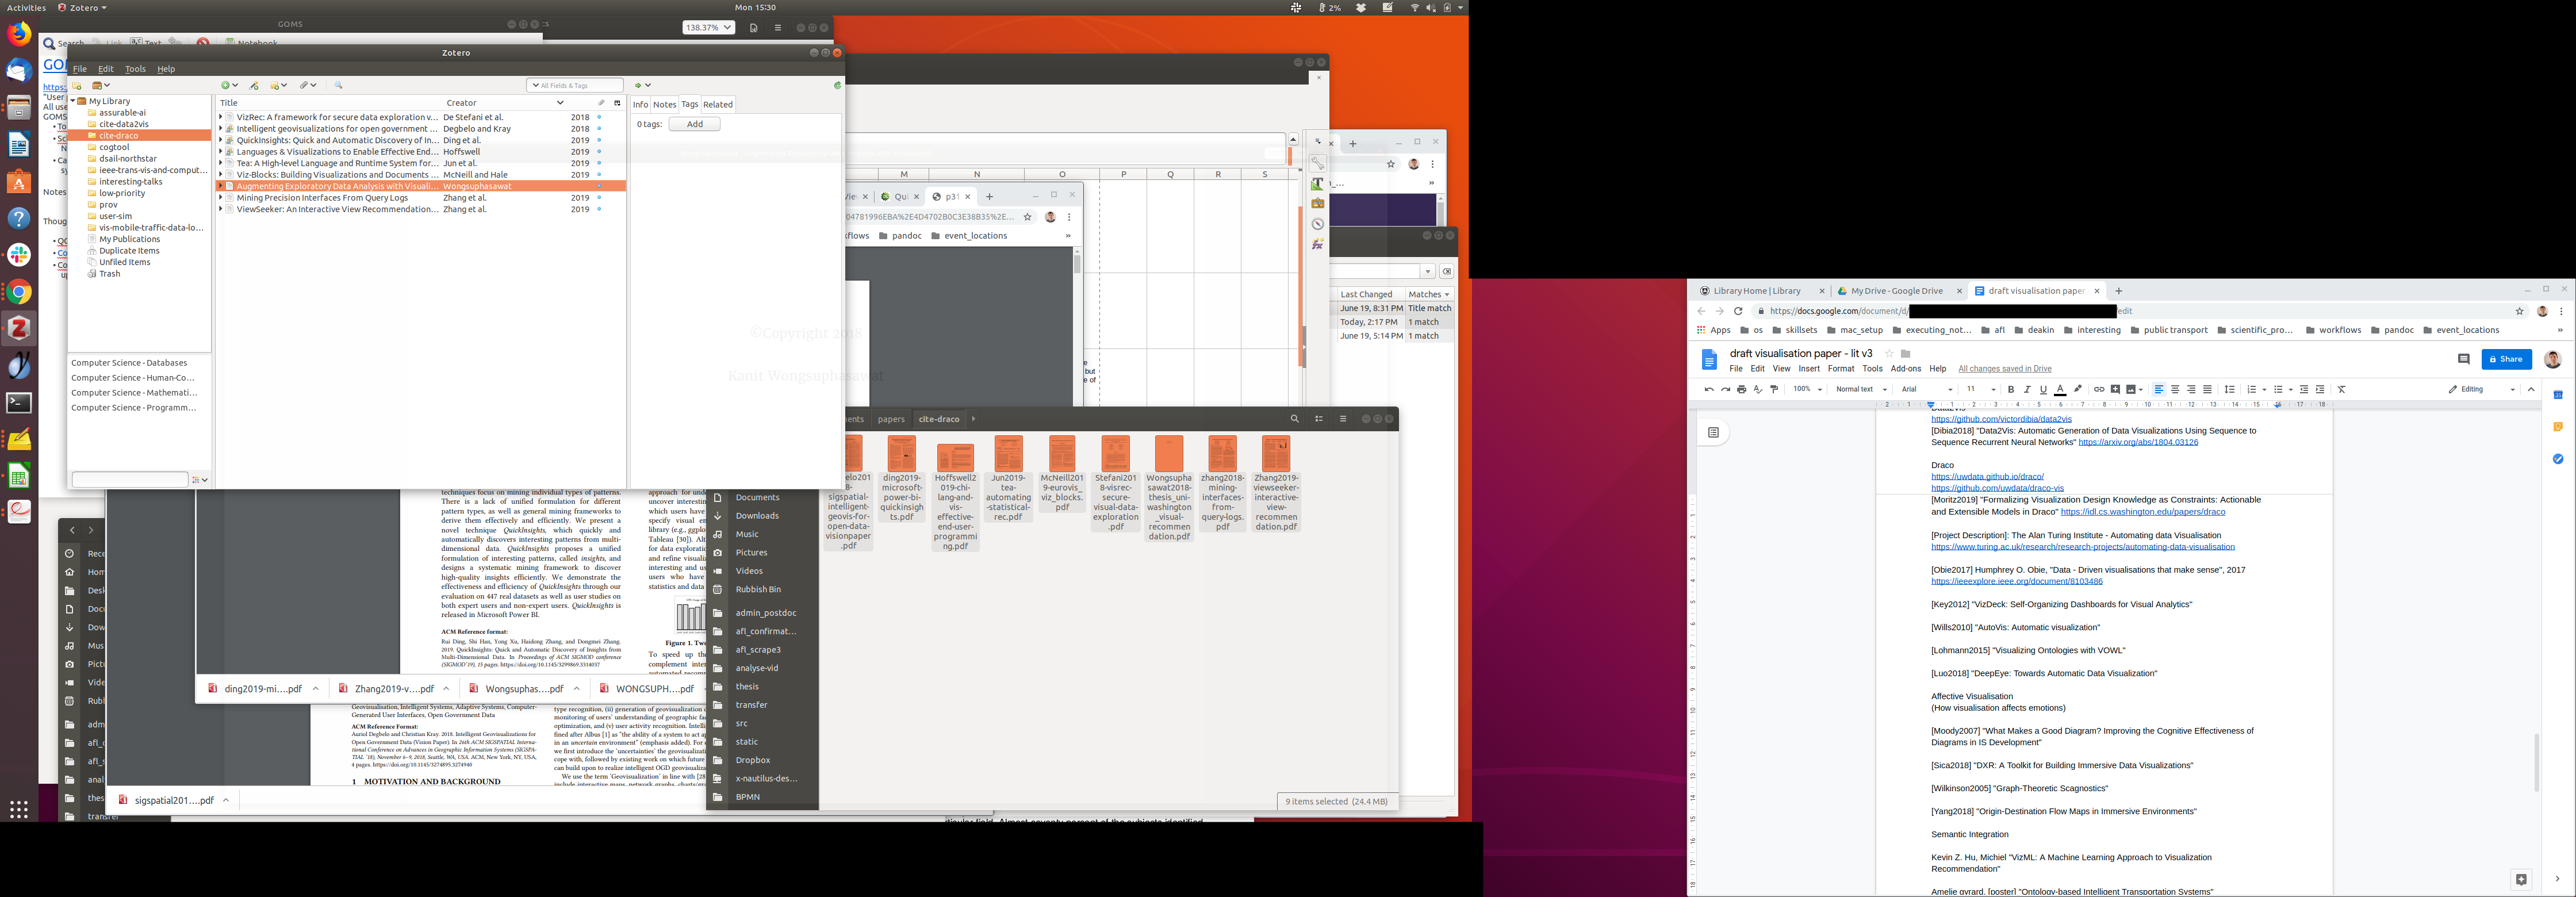Star the draft visualisation paper document
2576x897 pixels.
tap(1888, 353)
